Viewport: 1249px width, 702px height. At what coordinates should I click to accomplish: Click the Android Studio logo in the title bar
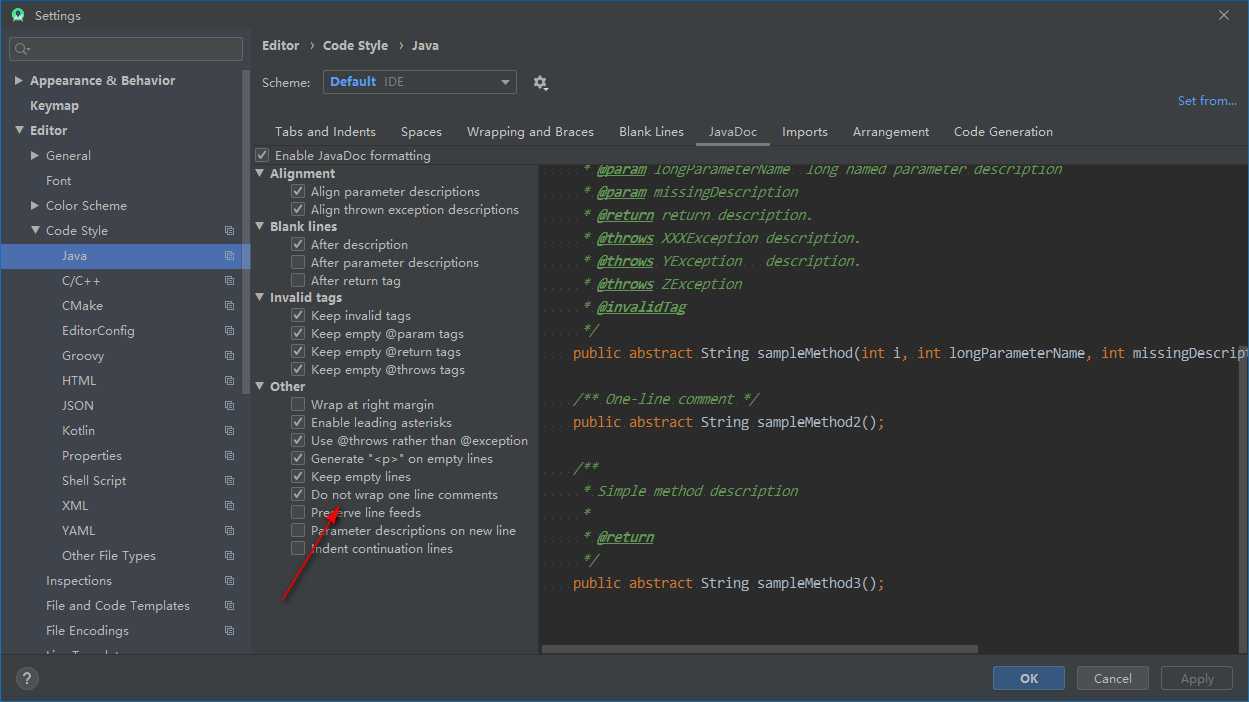[18, 15]
